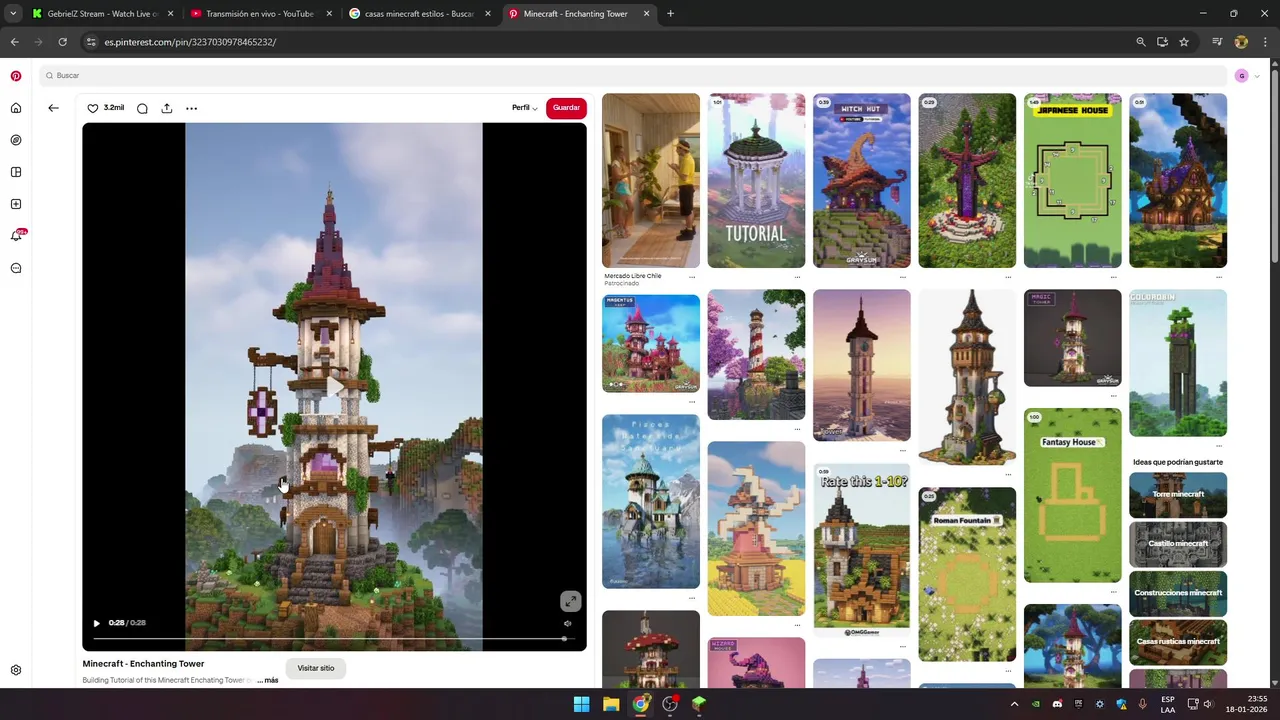Show hidden system tray icons chevron
This screenshot has height=720, width=1280.
pyautogui.click(x=1014, y=704)
